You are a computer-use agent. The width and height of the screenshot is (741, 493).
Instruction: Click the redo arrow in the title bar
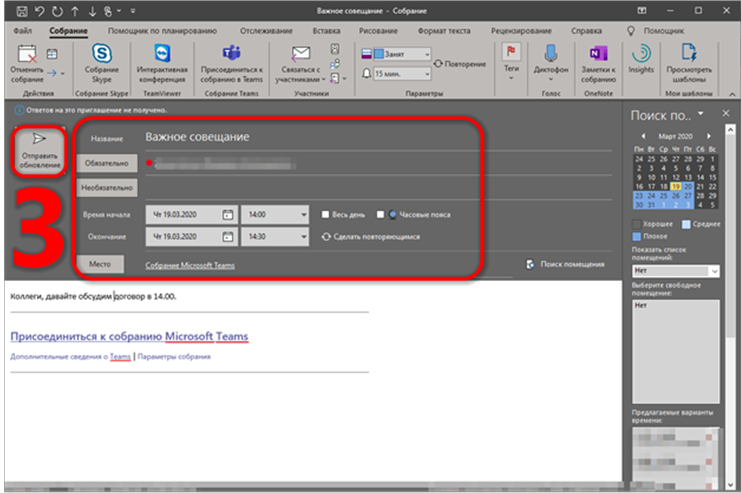[57, 10]
